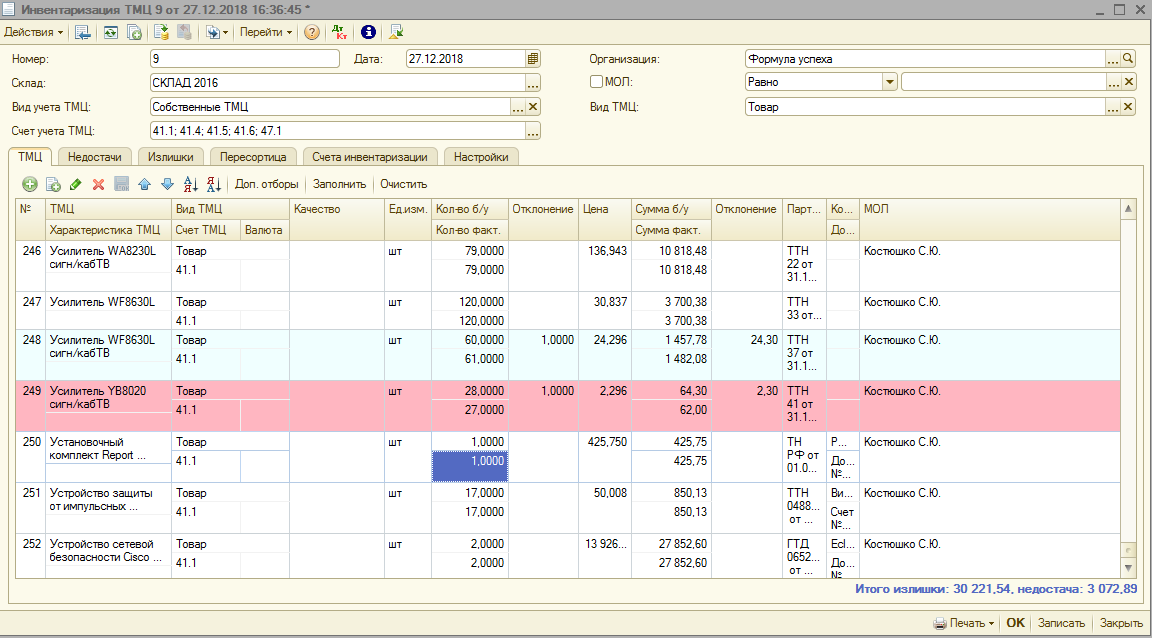Sort rows ascending with А-Я icon
This screenshot has width=1152, height=638.
(x=191, y=184)
